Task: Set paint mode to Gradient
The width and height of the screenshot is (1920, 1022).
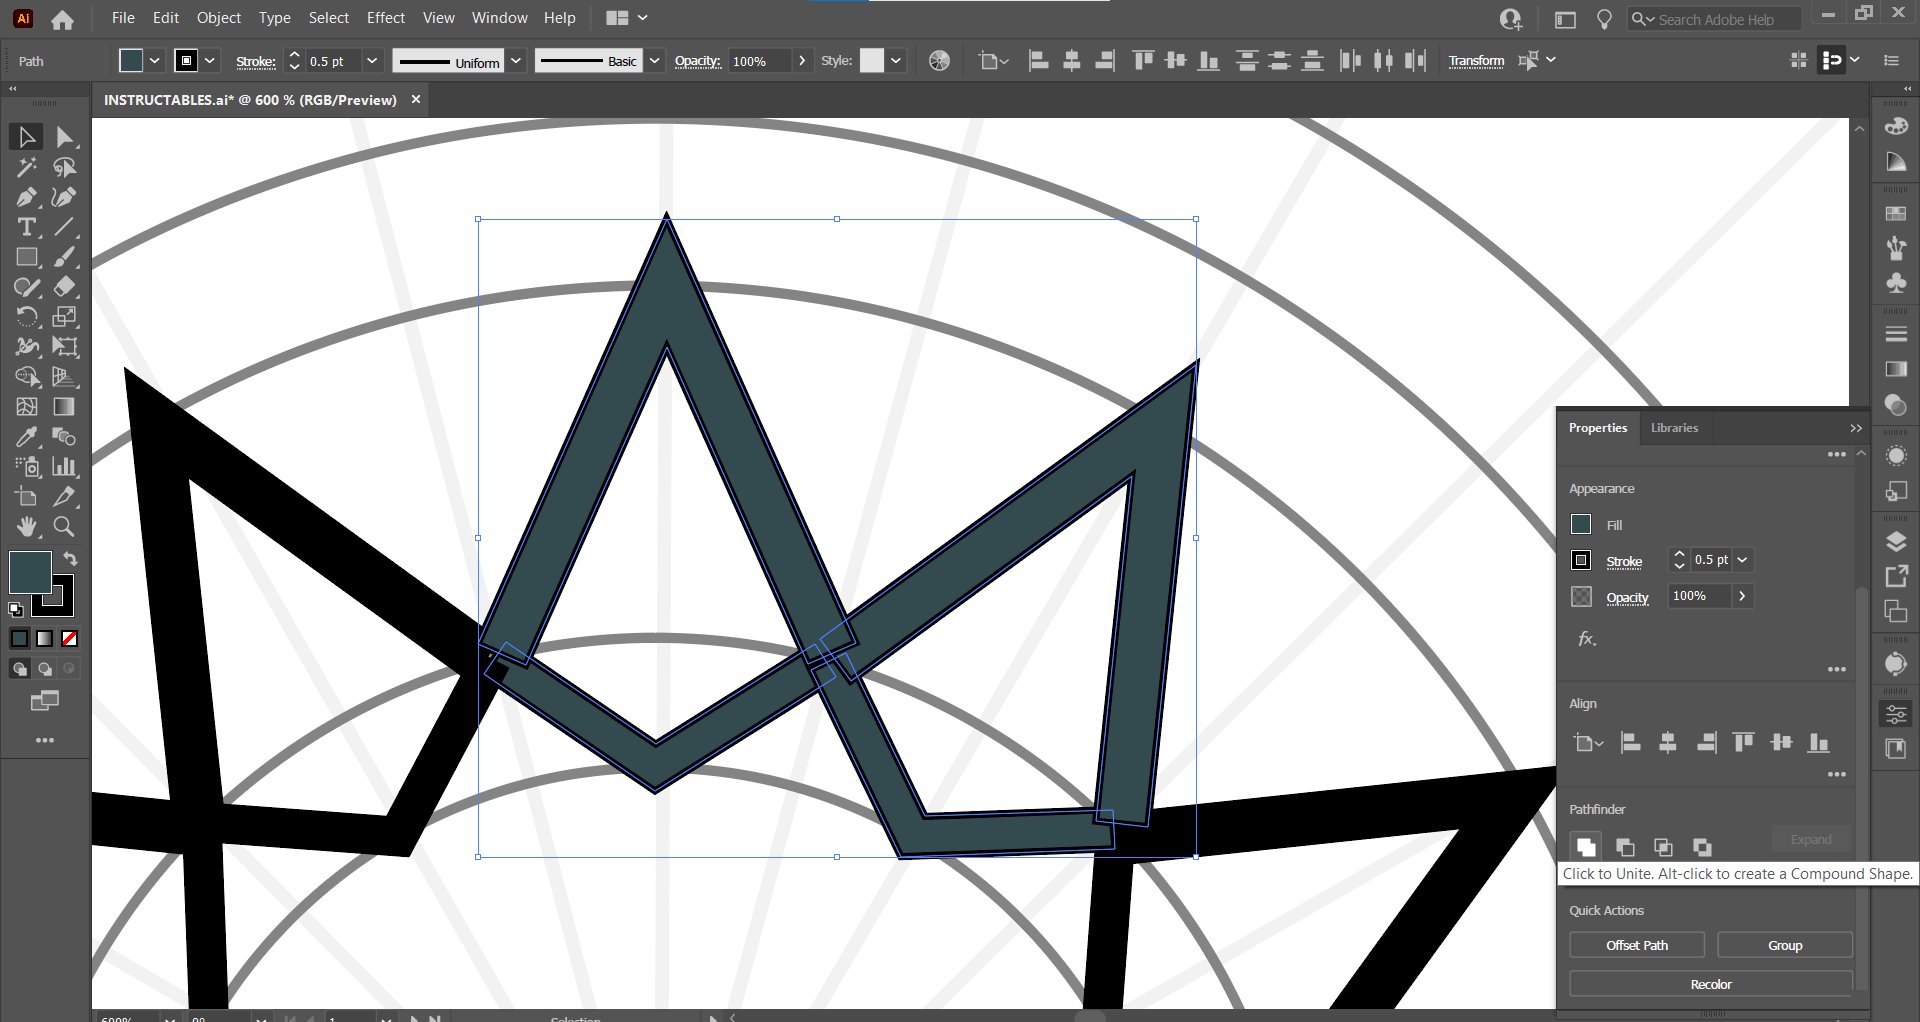Action: pos(45,639)
